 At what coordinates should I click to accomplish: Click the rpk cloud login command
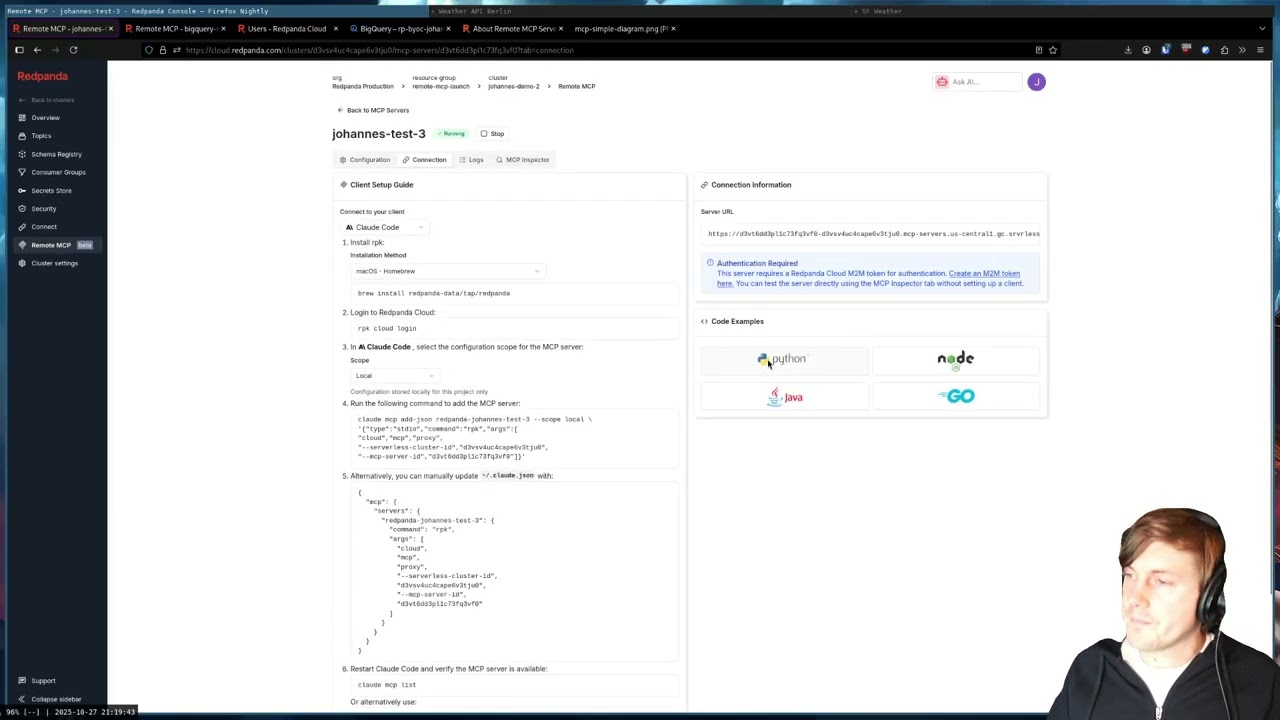515,328
